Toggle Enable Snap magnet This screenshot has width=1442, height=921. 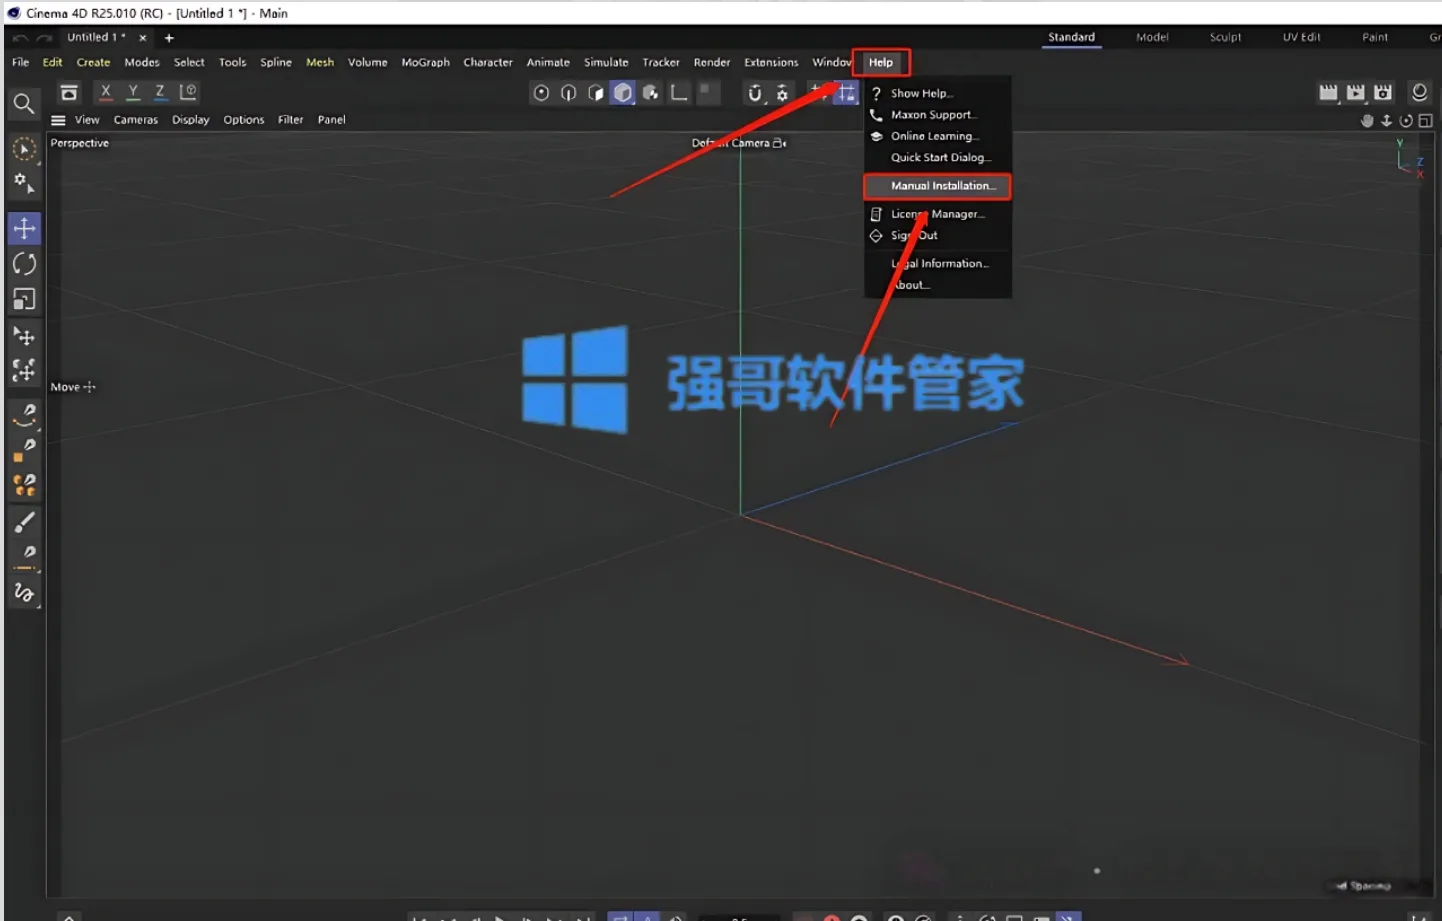pyautogui.click(x=755, y=93)
